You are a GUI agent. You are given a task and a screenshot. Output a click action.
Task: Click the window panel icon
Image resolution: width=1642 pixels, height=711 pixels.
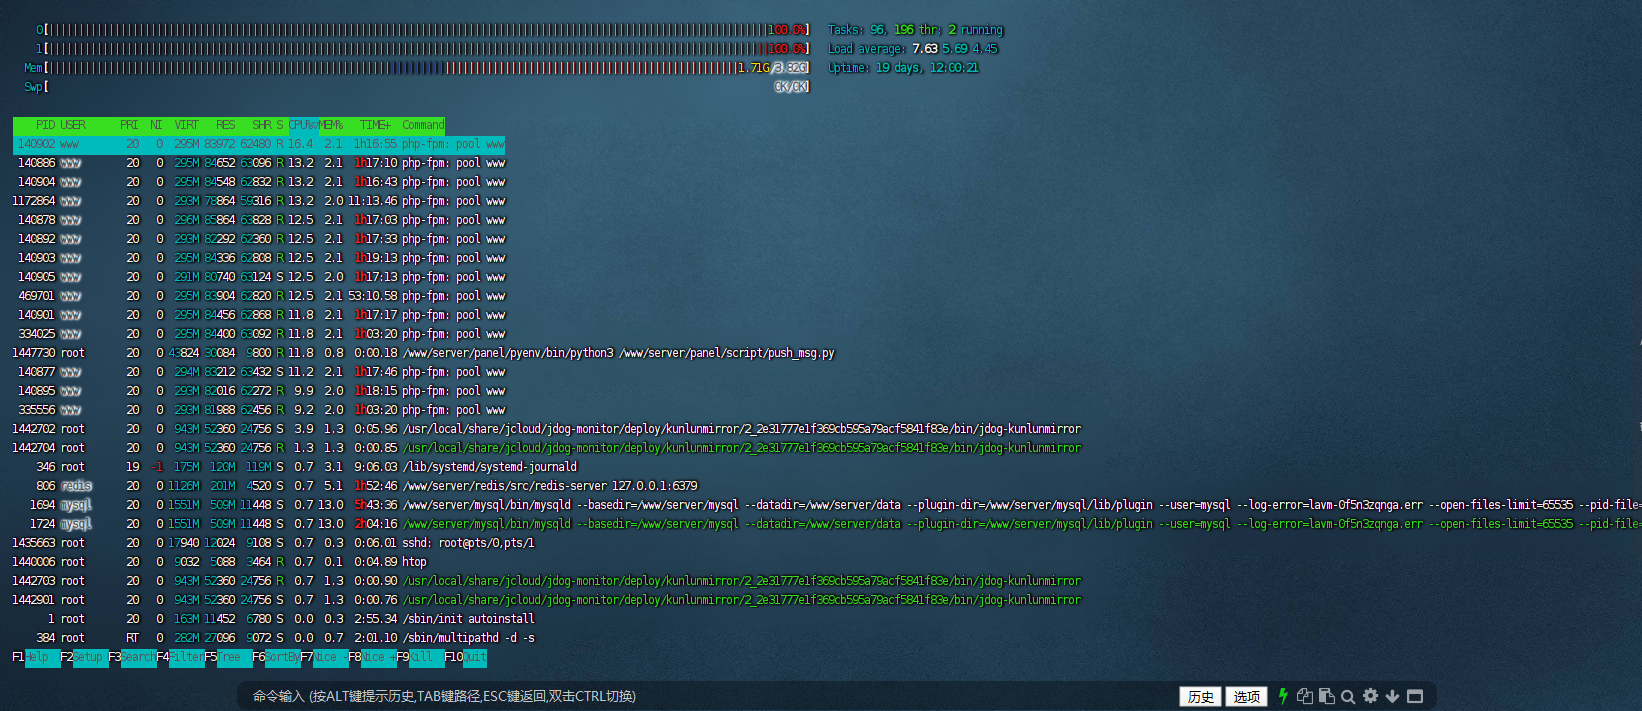coord(1415,696)
